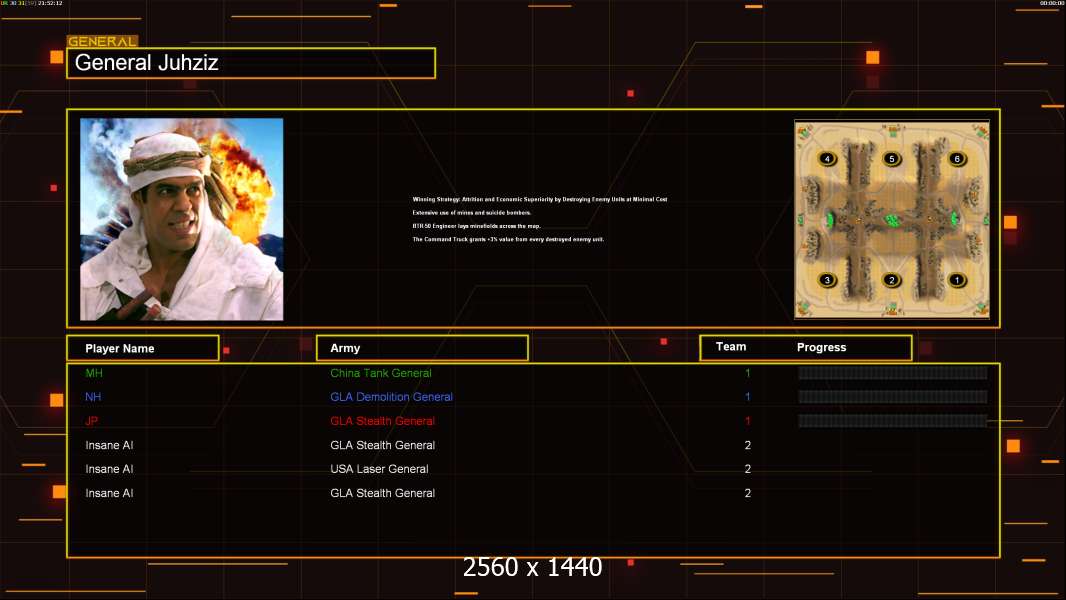This screenshot has height=600, width=1066.
Task: Select start position 4 on the map
Action: click(x=827, y=159)
